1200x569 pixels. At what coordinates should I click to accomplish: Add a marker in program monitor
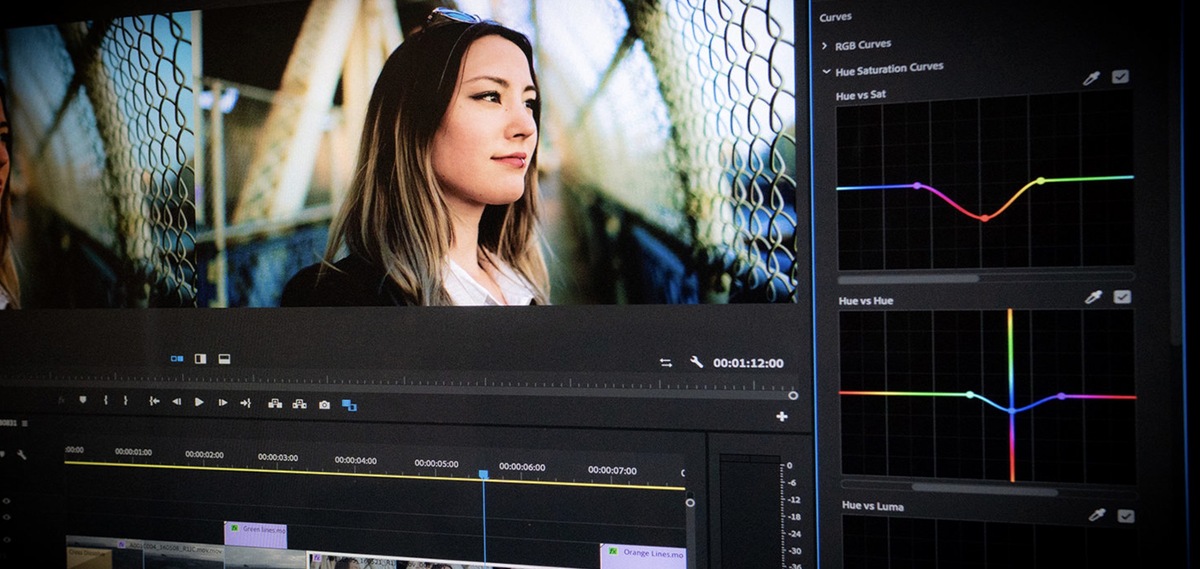pos(83,400)
